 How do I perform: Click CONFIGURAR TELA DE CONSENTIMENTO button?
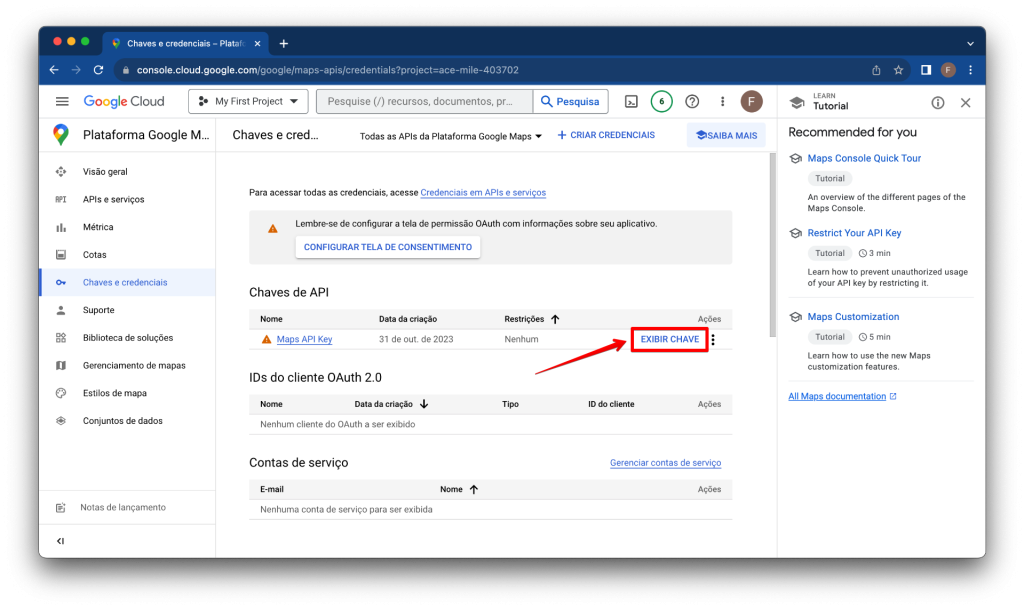tap(388, 247)
